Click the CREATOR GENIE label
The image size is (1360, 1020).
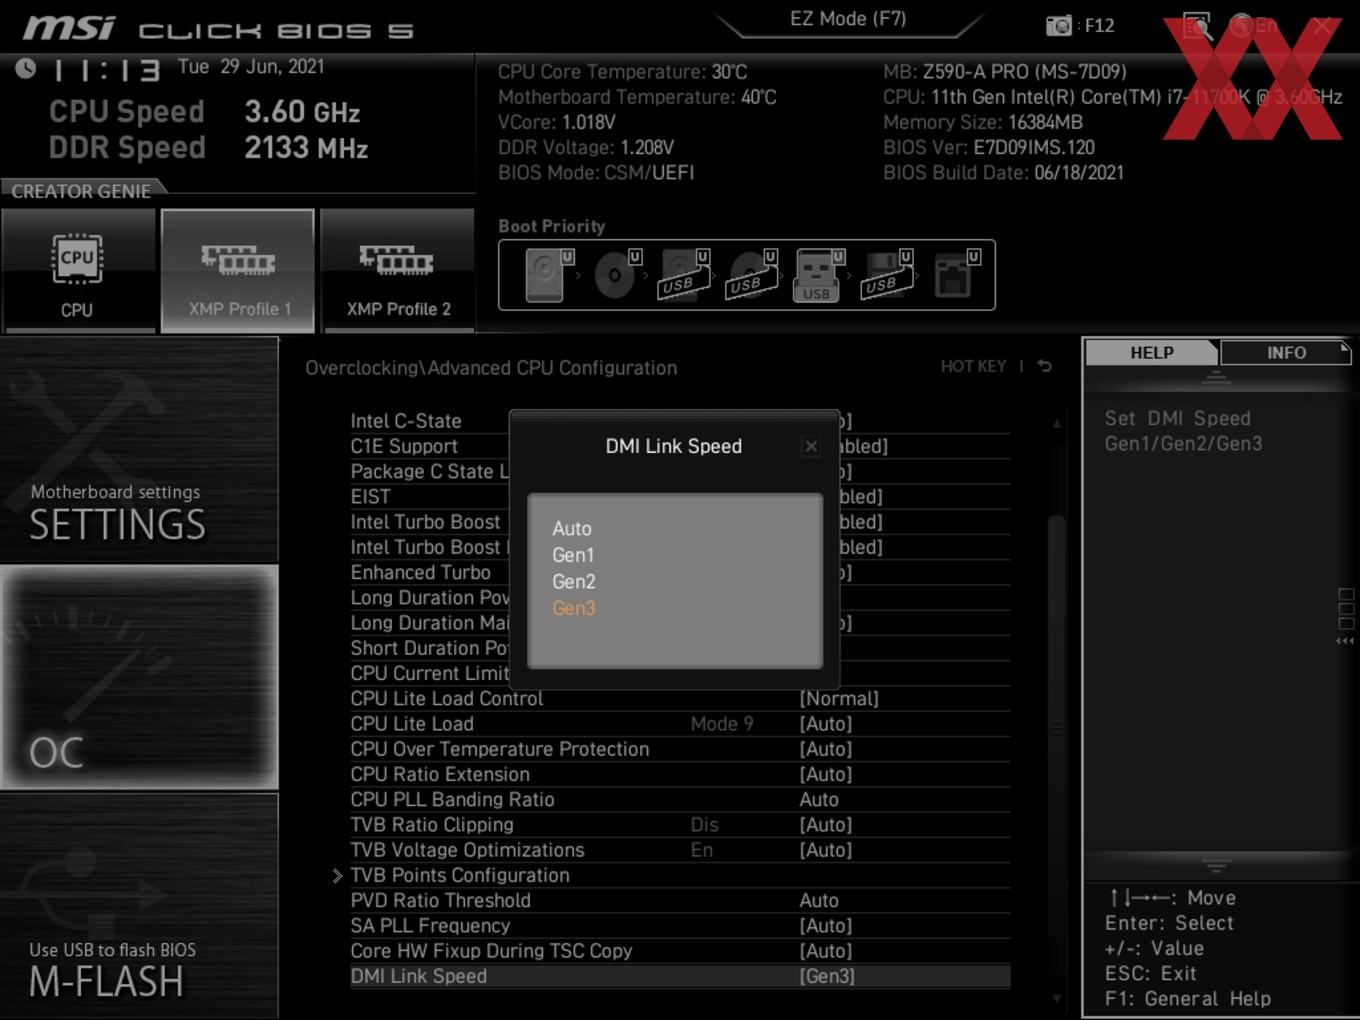[81, 191]
